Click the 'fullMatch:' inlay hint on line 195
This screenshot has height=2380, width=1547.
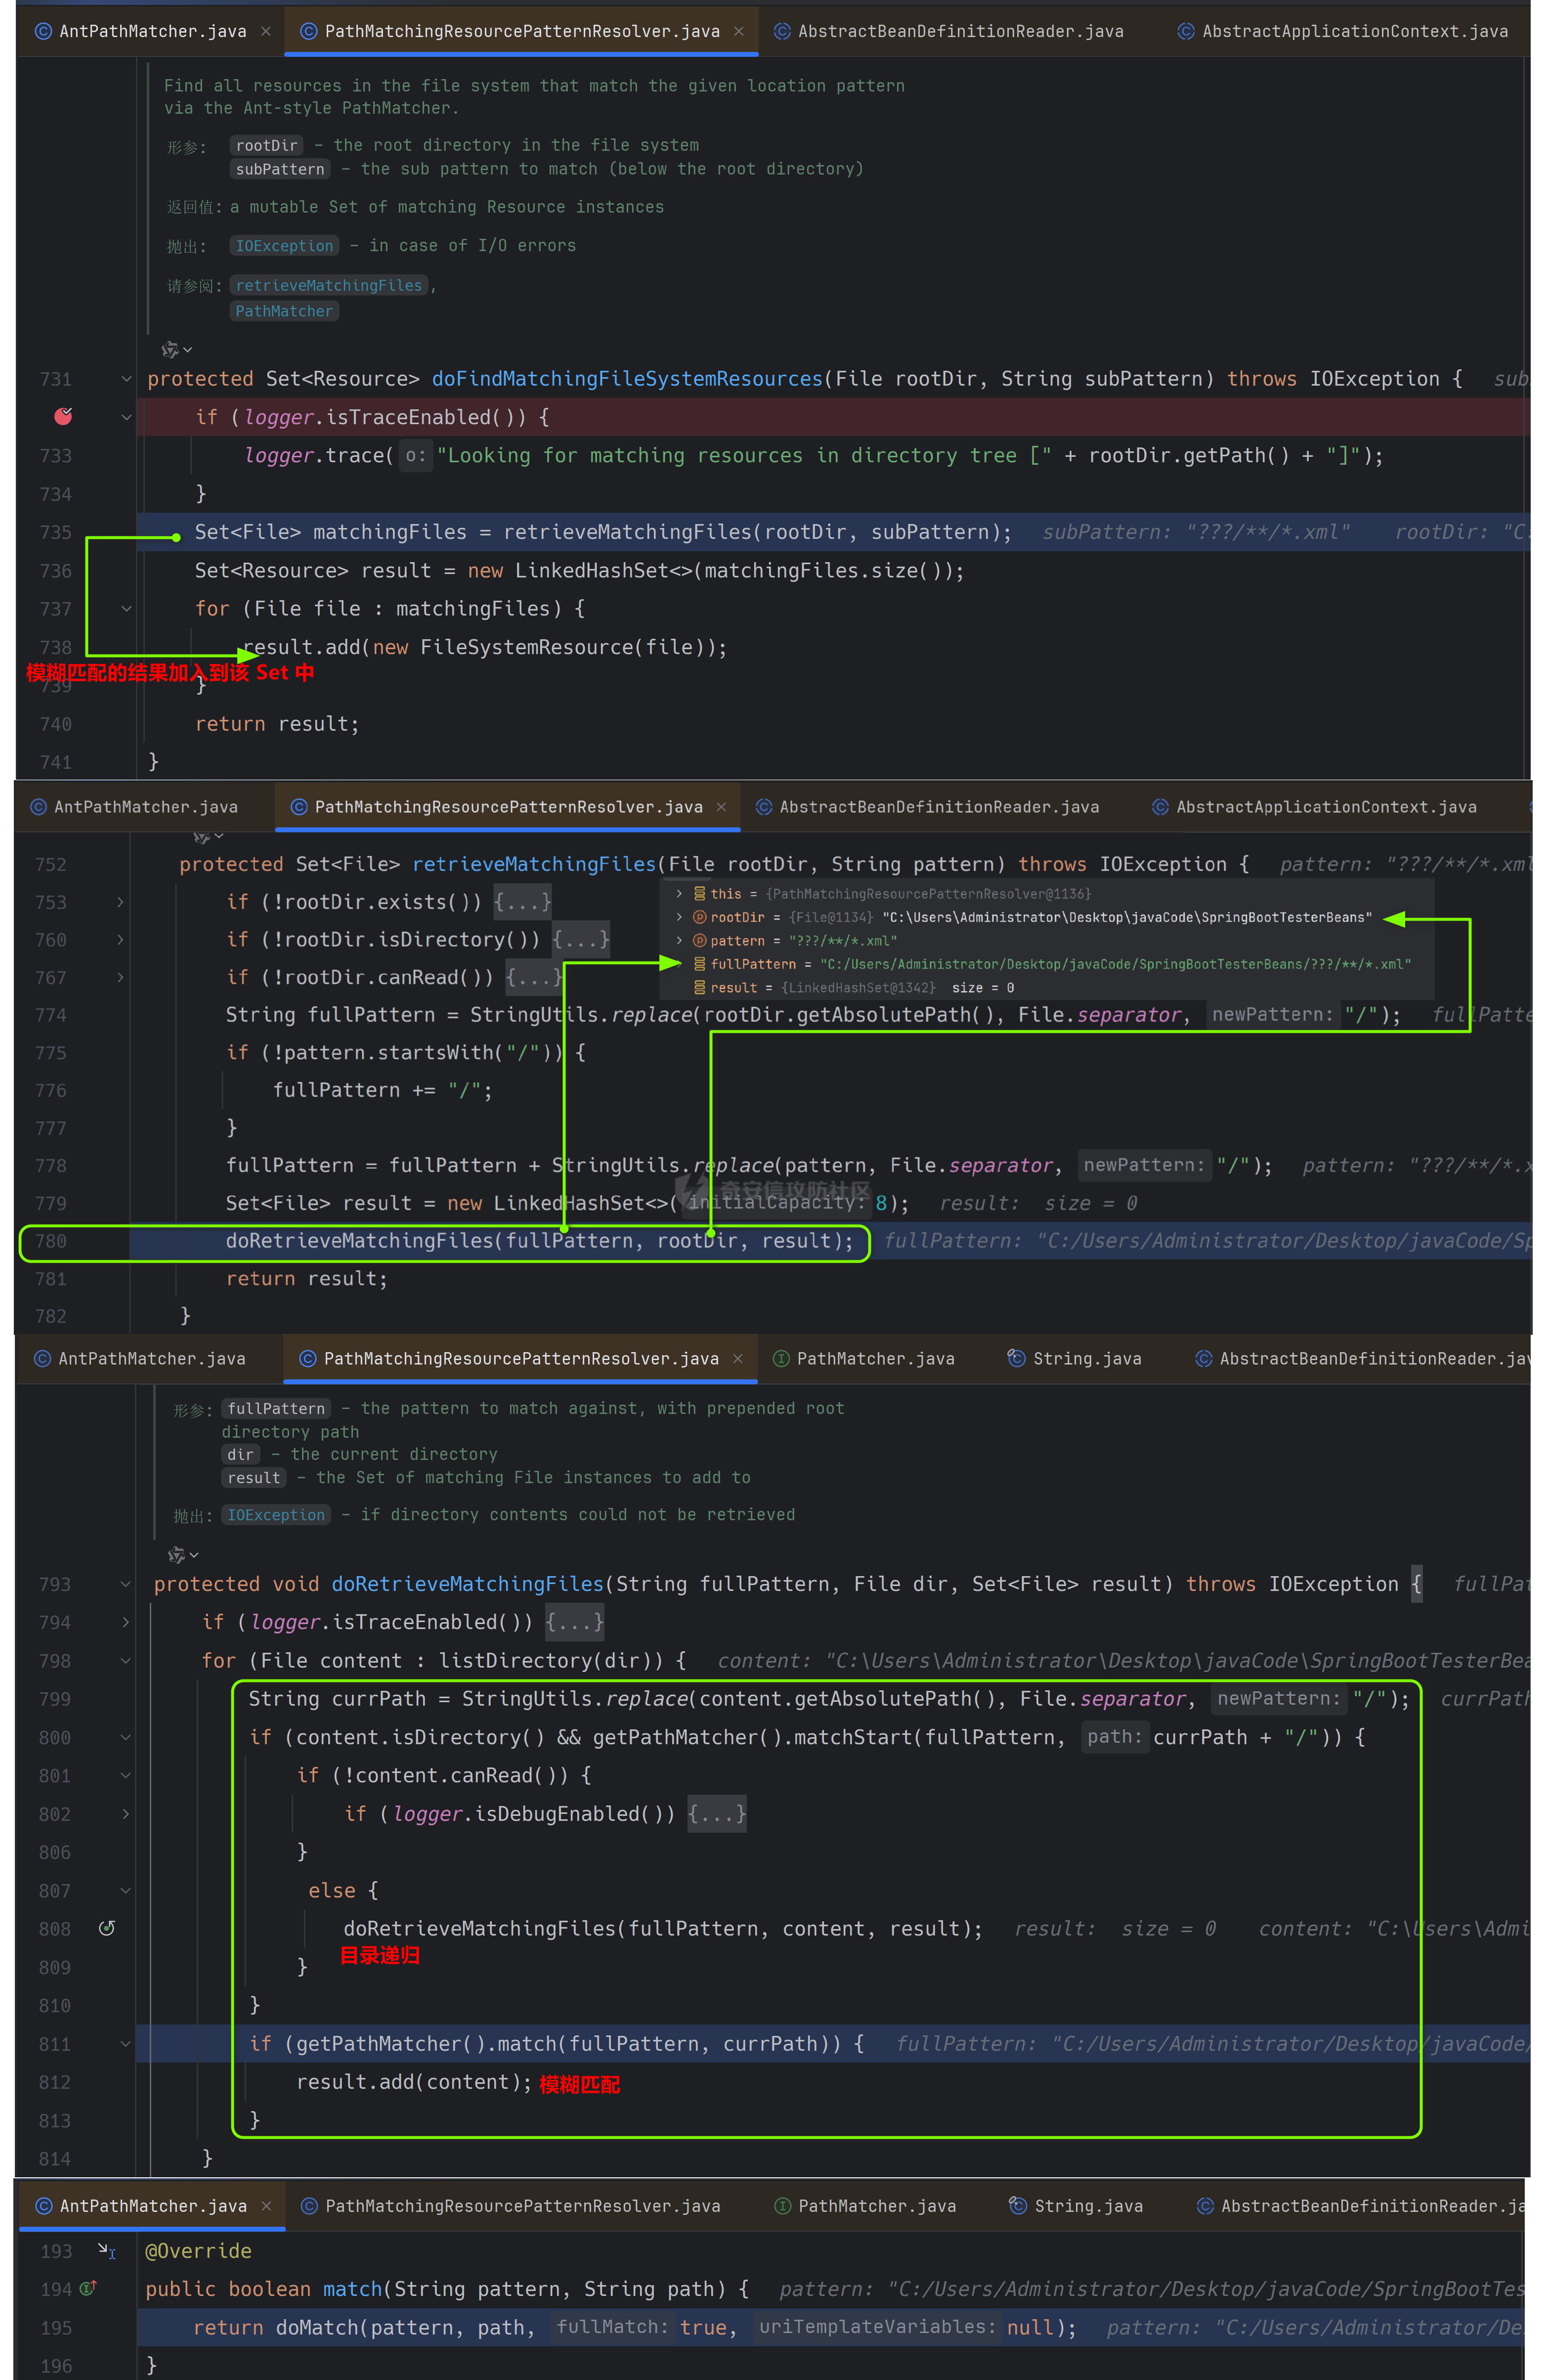(x=612, y=2326)
